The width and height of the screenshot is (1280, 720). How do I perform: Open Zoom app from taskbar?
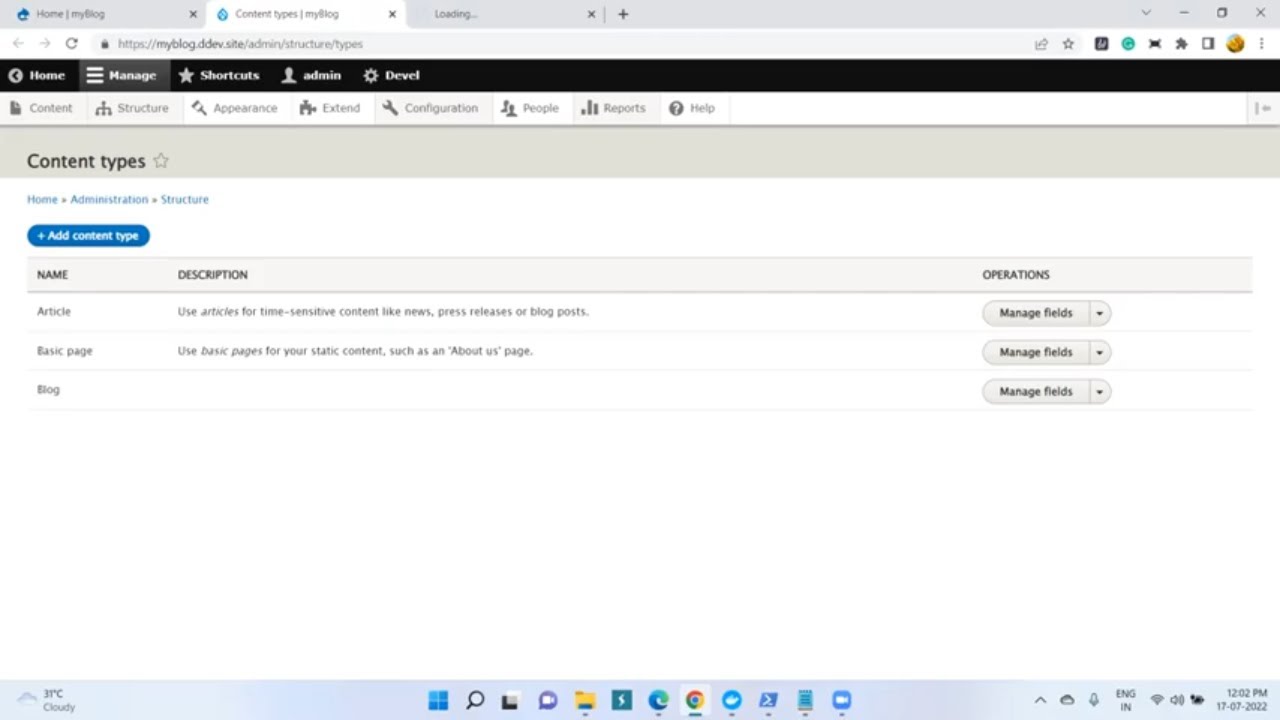click(841, 700)
